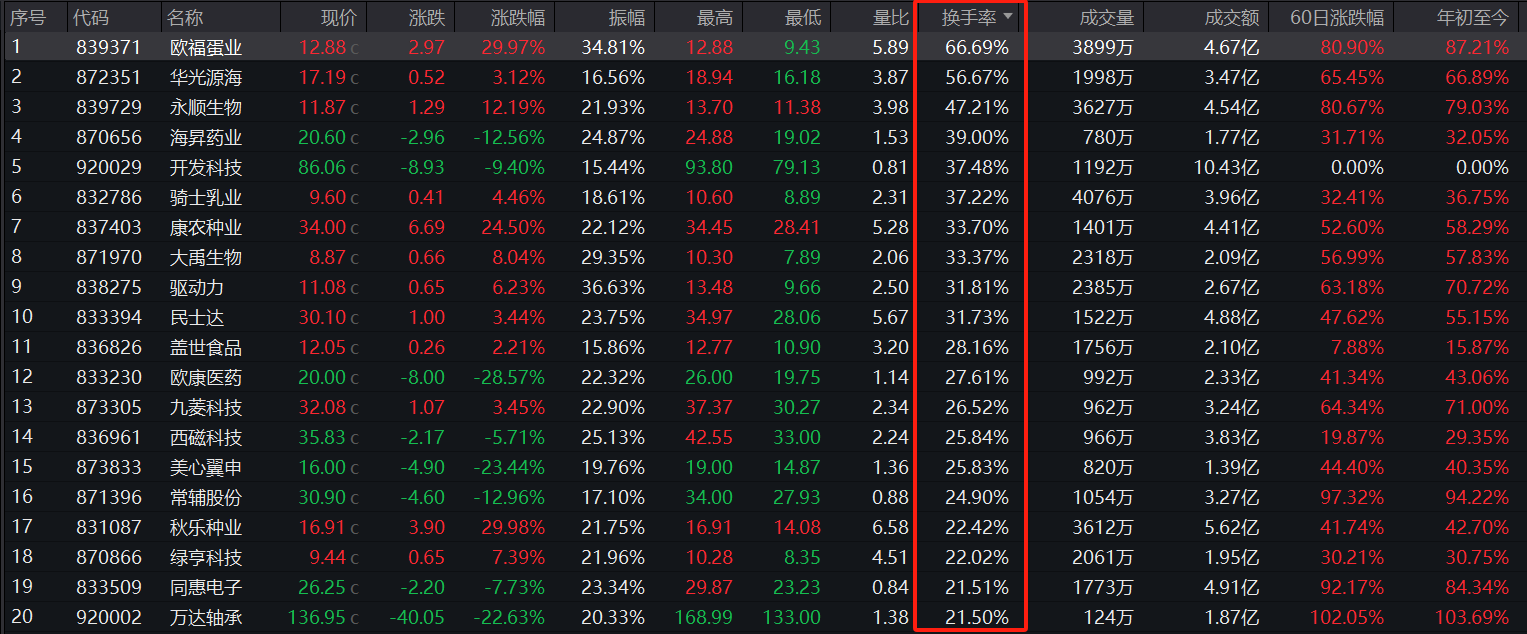Click the 代码 column header
This screenshot has width=1527, height=634.
pos(93,17)
